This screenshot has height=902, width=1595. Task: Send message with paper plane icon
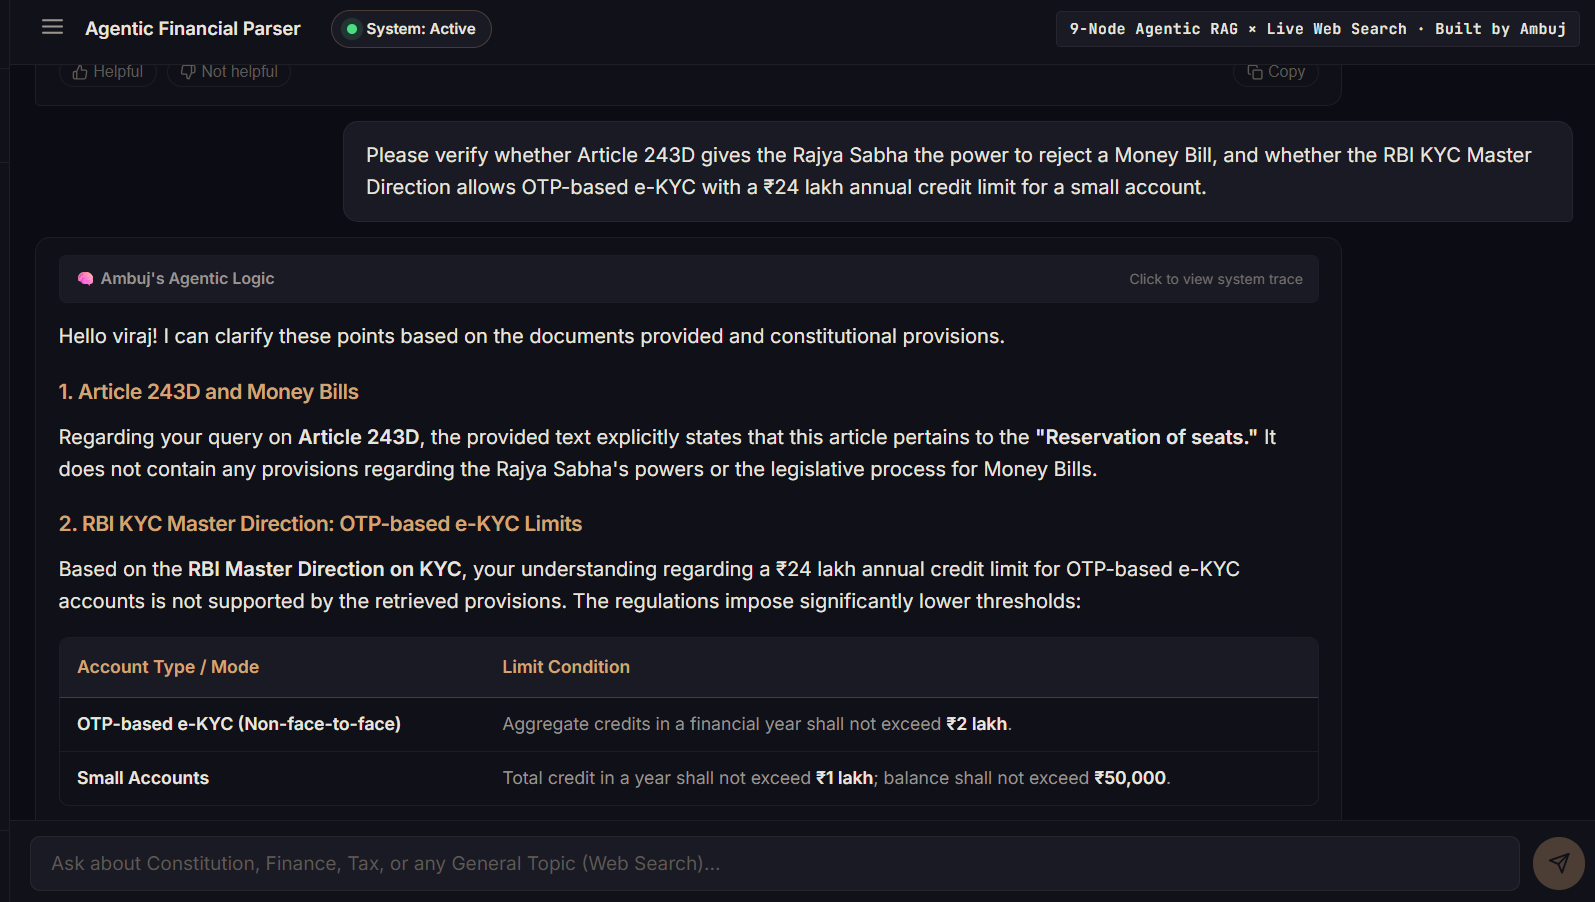tap(1558, 863)
